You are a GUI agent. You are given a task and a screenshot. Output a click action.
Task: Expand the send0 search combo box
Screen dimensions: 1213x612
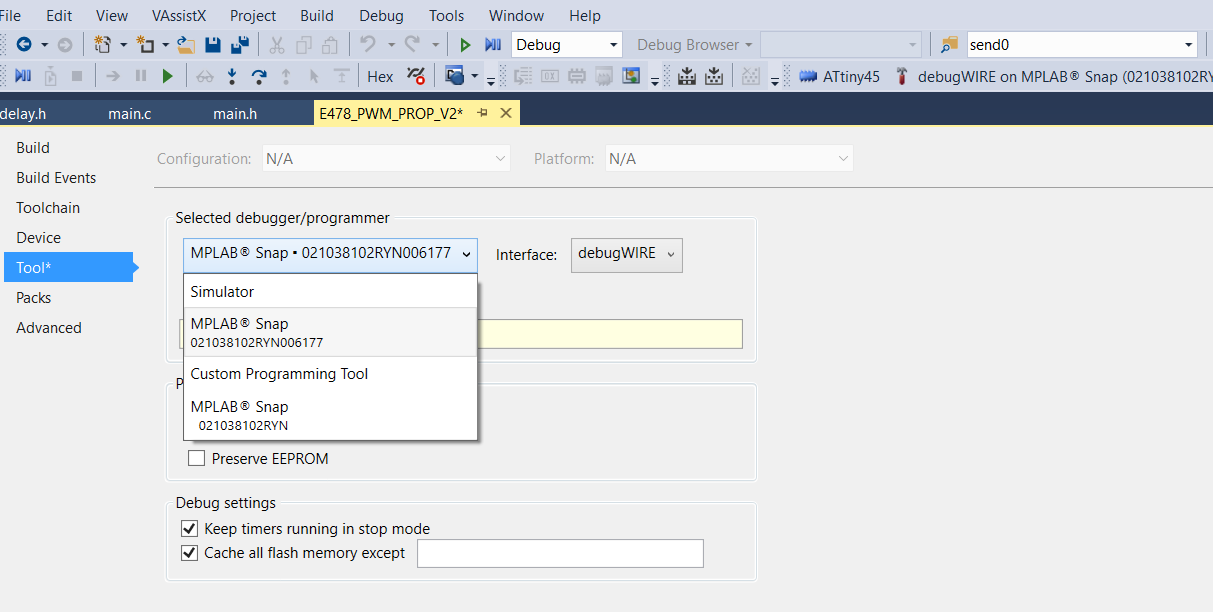click(1188, 45)
